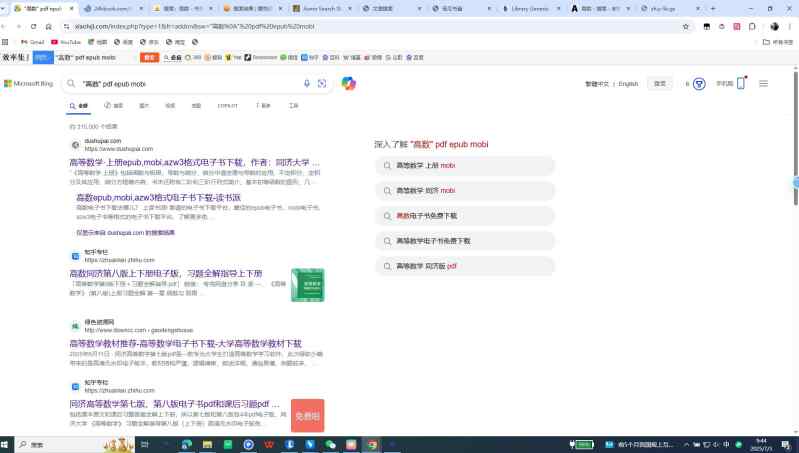Click the sign-in button in Bing header
This screenshot has width=799, height=453.
coord(659,84)
